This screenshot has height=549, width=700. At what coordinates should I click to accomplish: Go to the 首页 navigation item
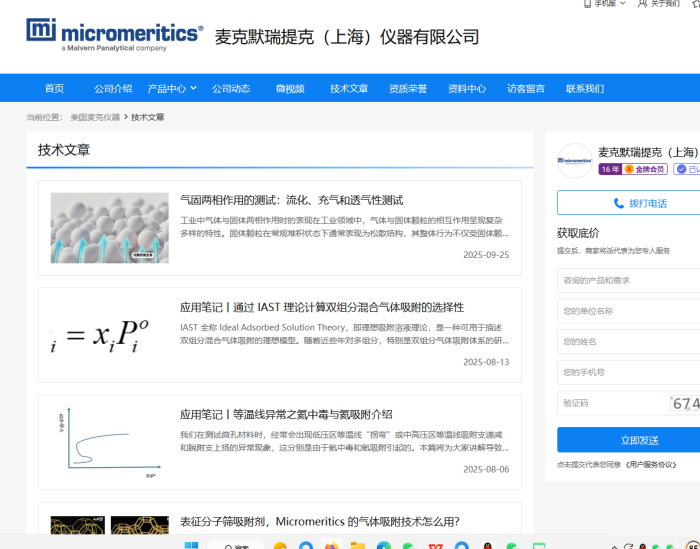point(54,88)
